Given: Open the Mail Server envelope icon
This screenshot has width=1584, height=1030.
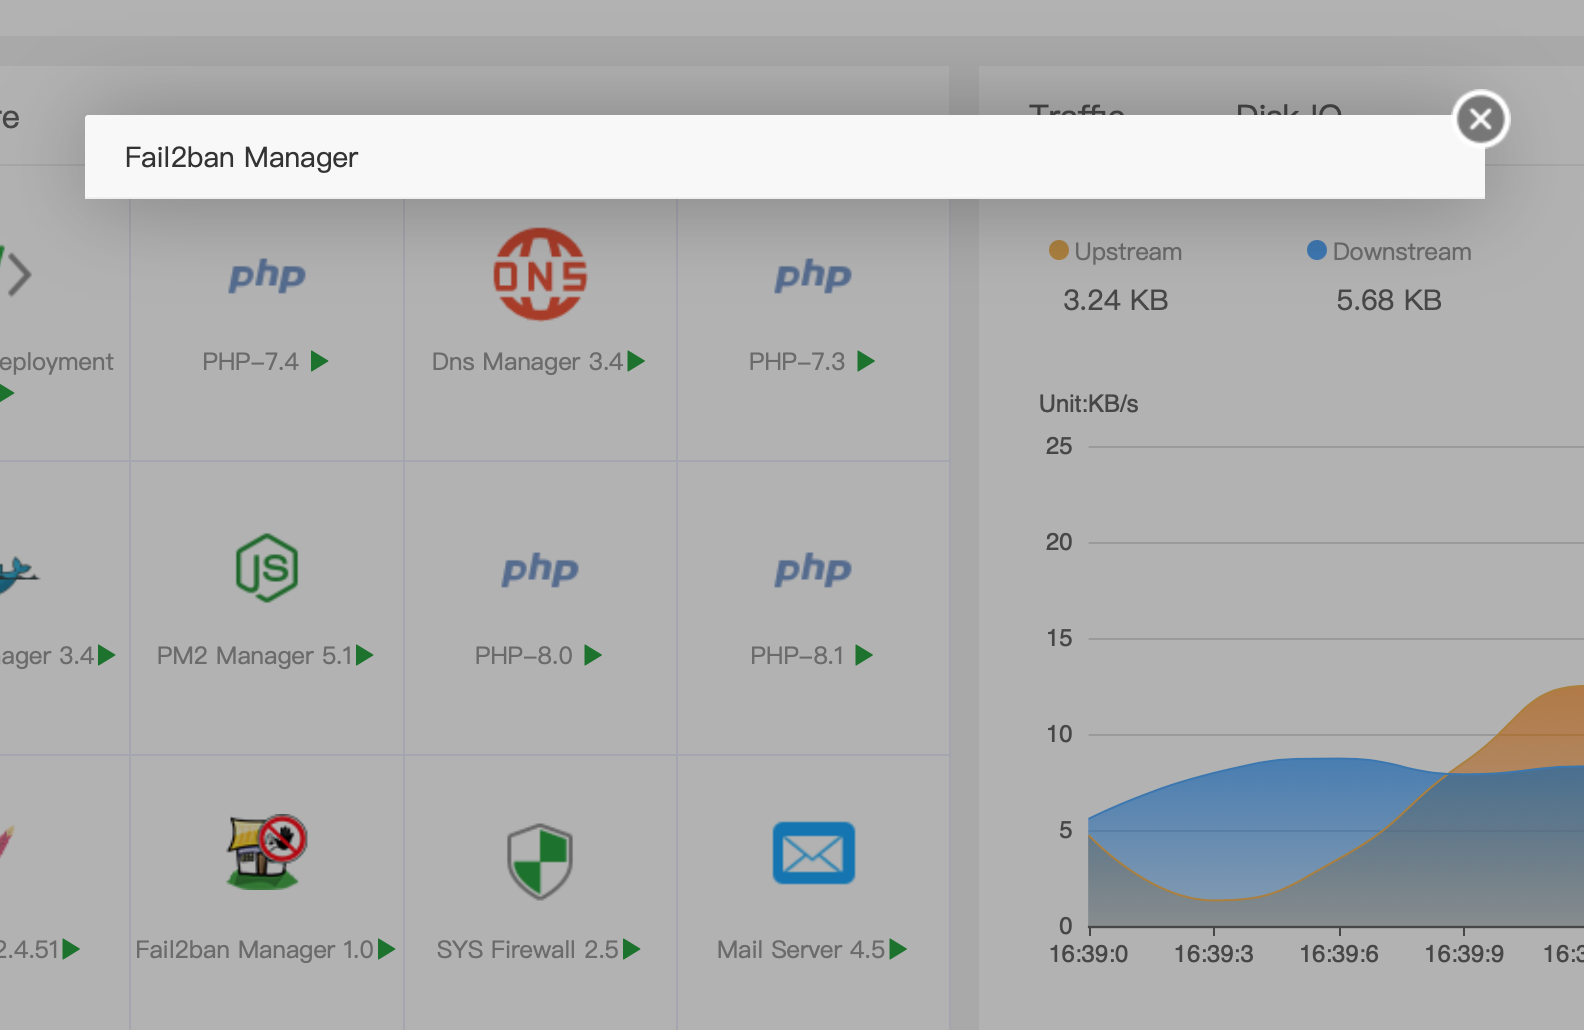Looking at the screenshot, I should point(813,853).
